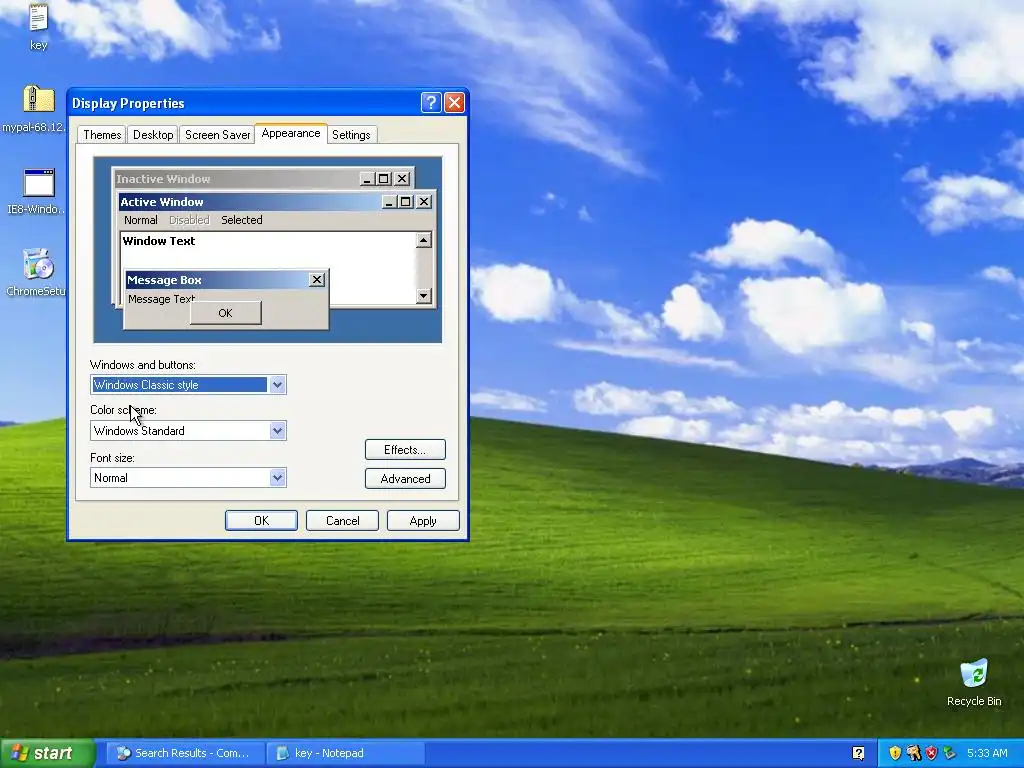Image resolution: width=1024 pixels, height=768 pixels.
Task: Click the Advanced button
Action: click(x=405, y=479)
